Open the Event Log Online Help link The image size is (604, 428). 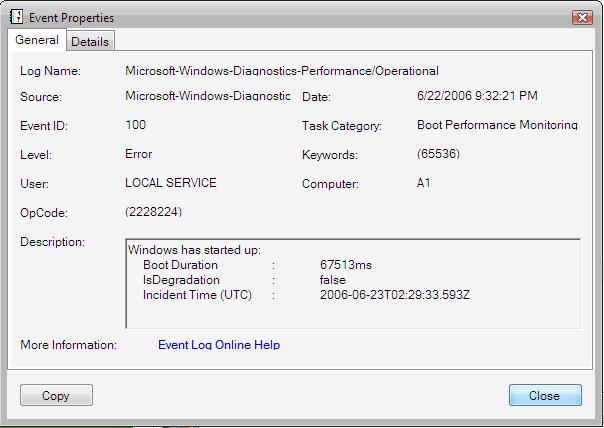click(219, 345)
